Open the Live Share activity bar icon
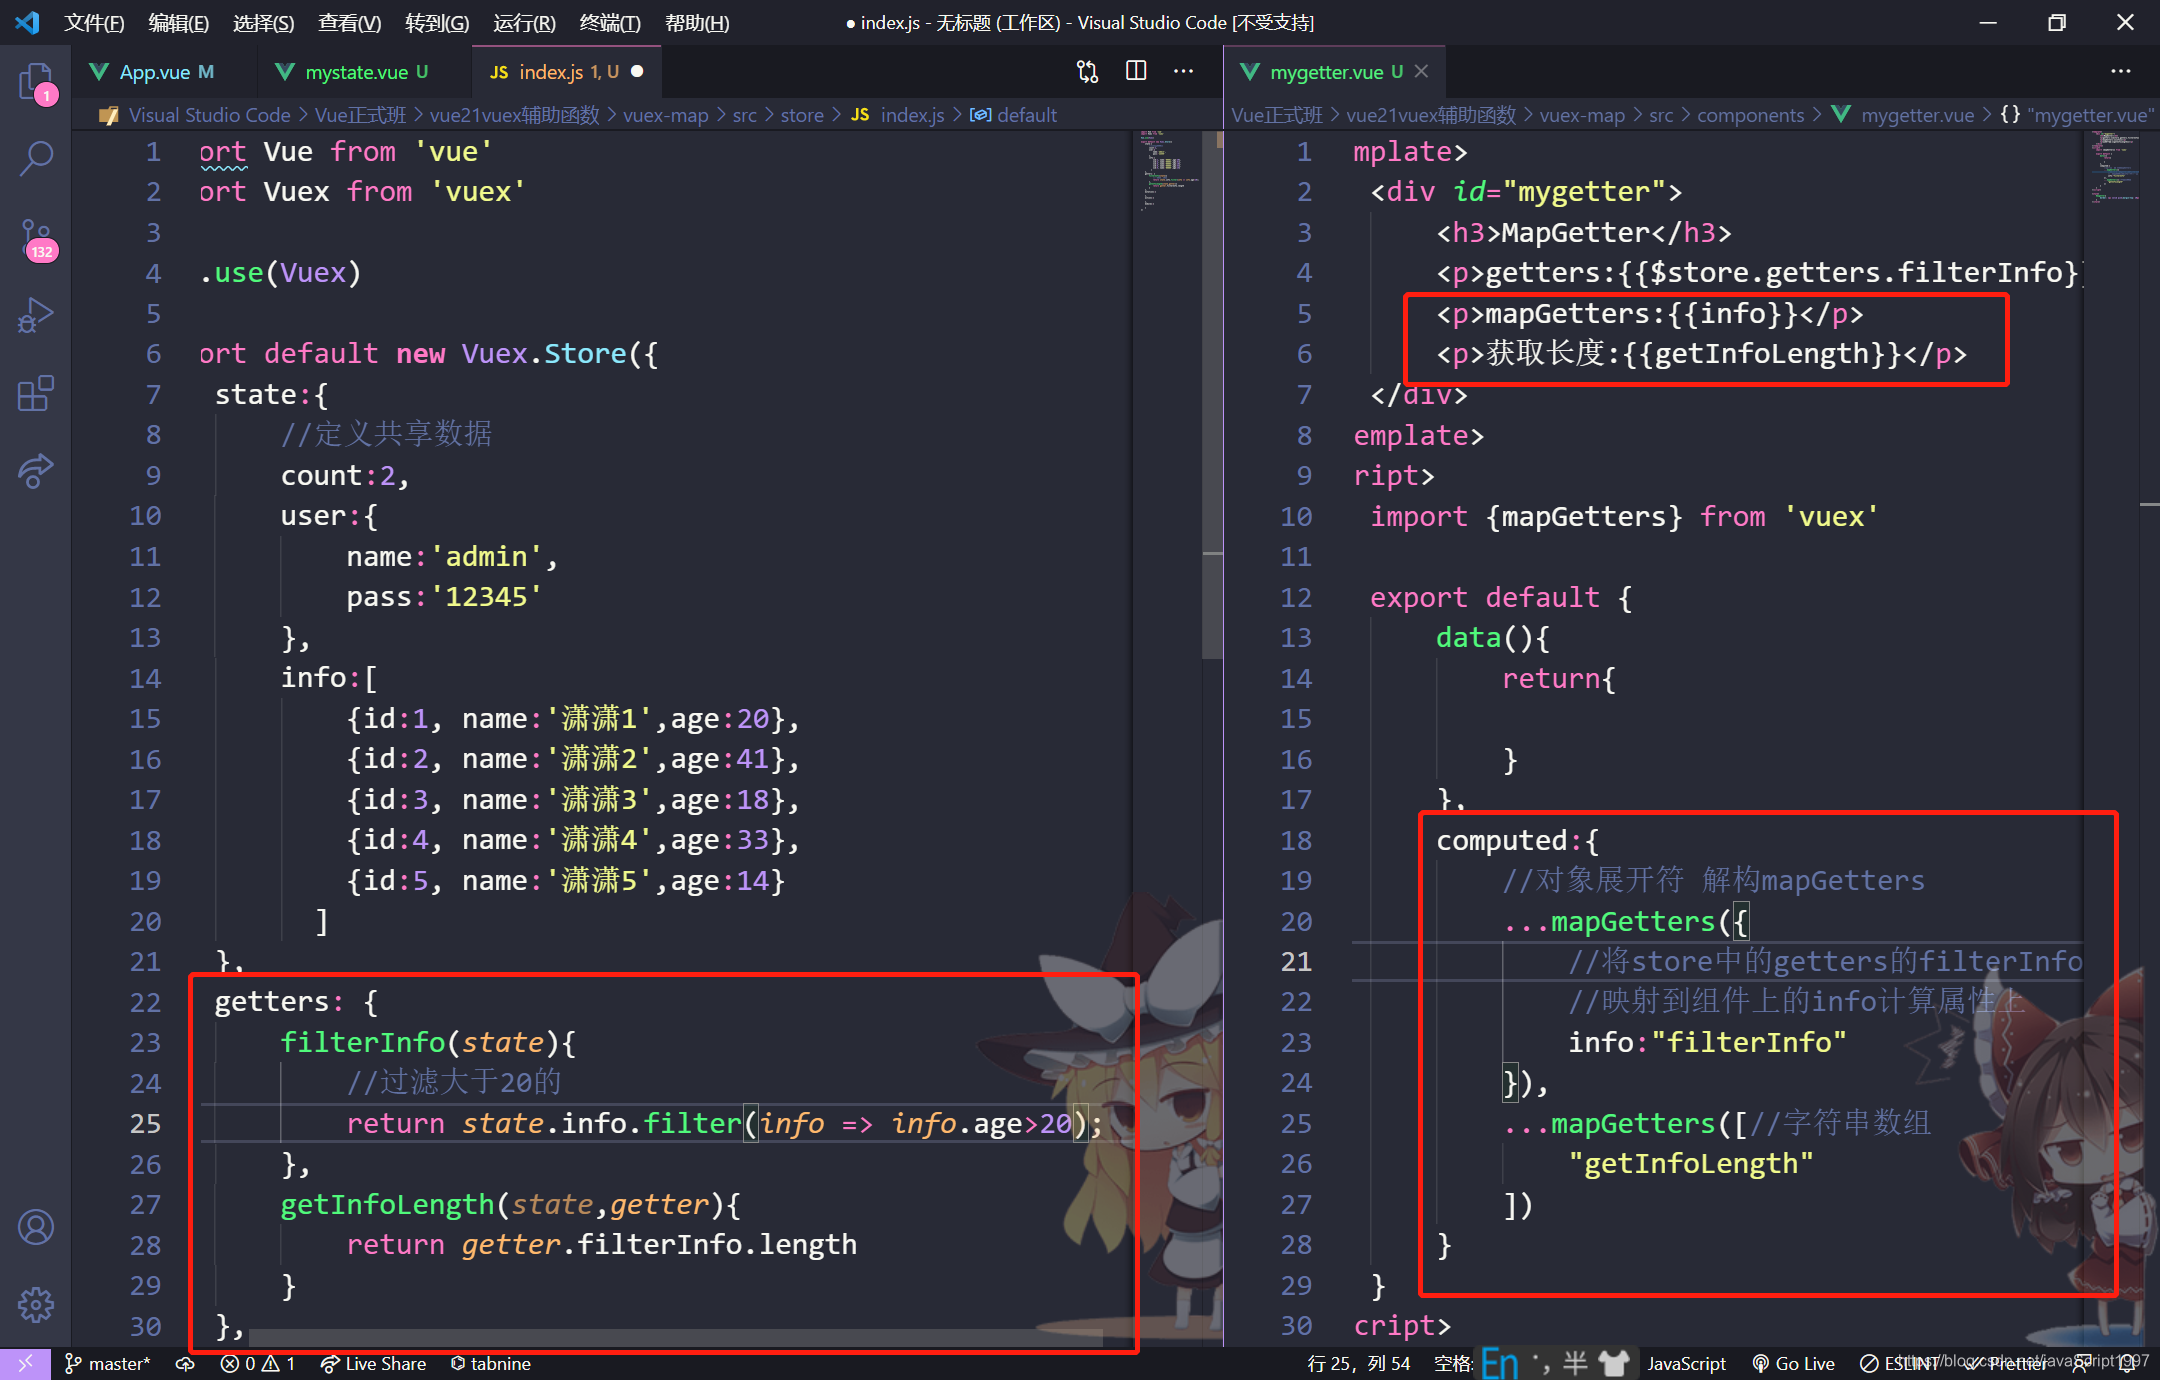 (x=36, y=471)
